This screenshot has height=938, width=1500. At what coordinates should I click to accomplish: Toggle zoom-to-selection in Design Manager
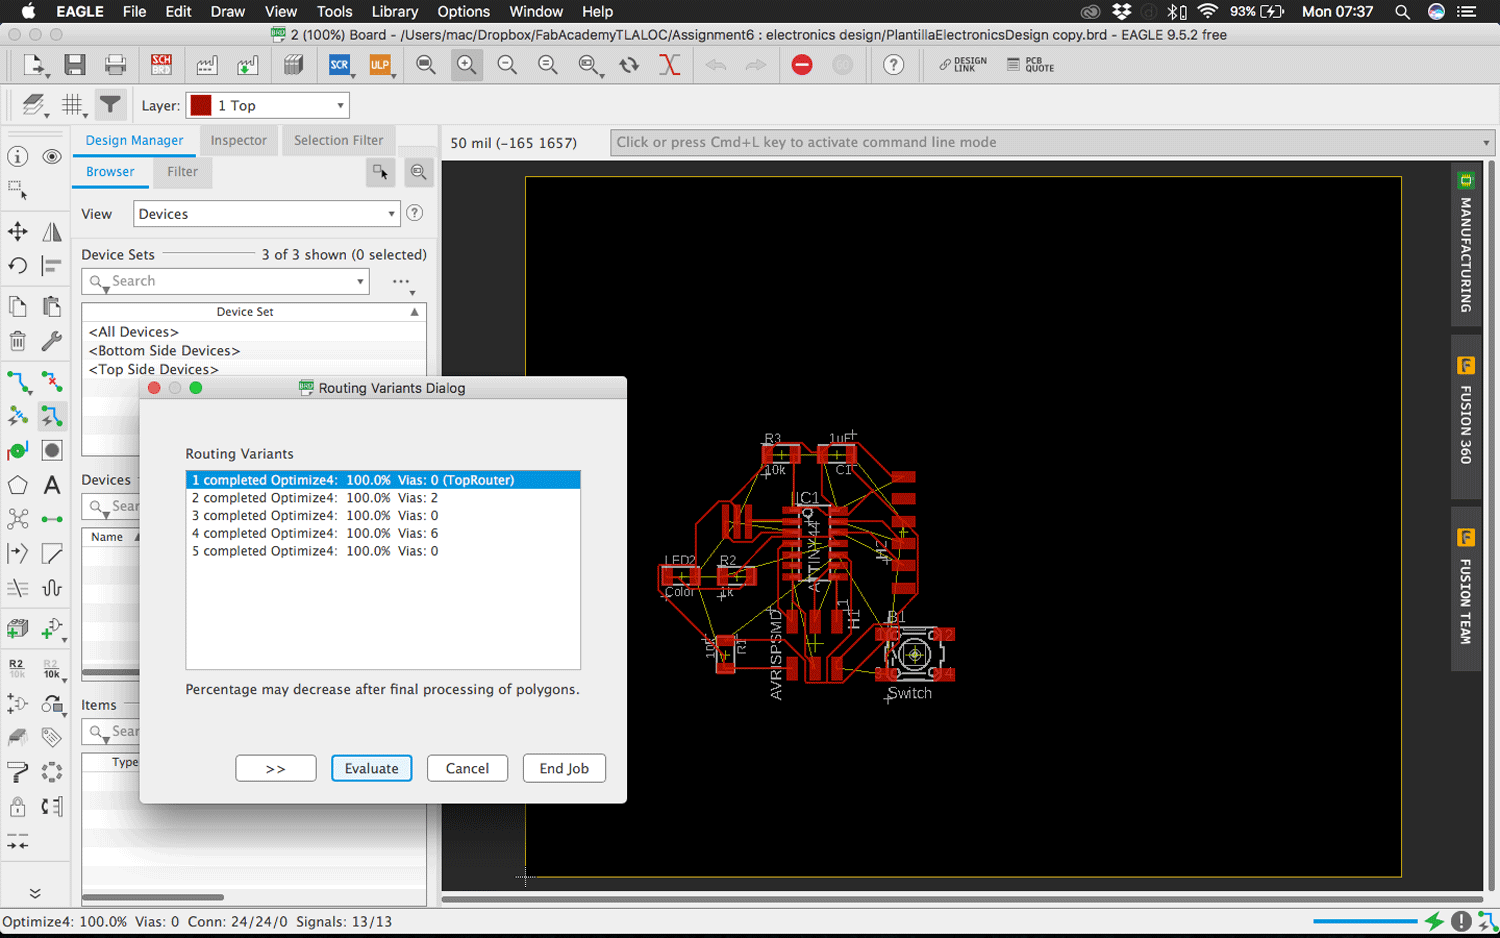pyautogui.click(x=419, y=172)
